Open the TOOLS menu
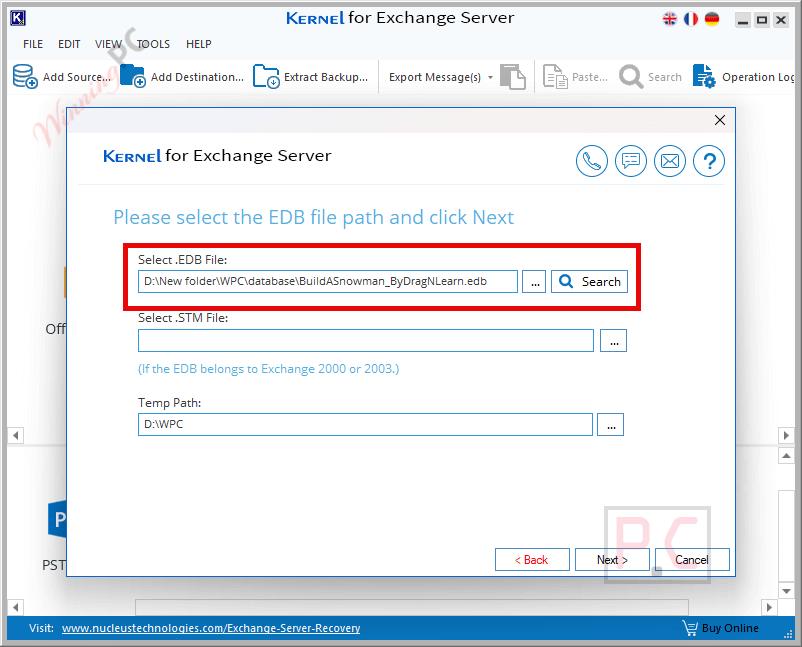Viewport: 802px width, 647px height. point(153,44)
